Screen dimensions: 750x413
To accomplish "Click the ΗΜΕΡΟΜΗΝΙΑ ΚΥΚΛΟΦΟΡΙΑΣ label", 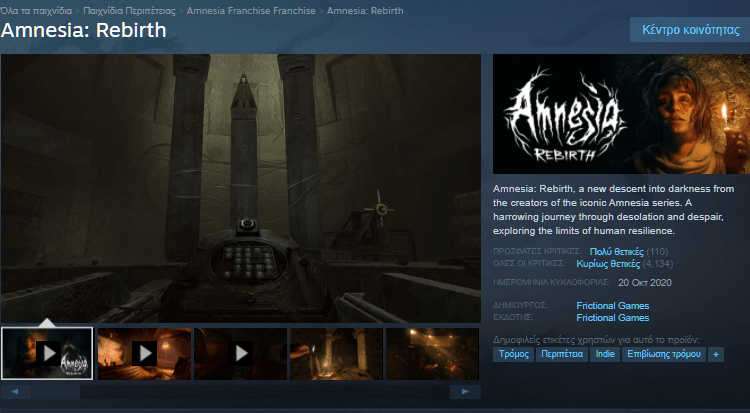I will pyautogui.click(x=551, y=282).
